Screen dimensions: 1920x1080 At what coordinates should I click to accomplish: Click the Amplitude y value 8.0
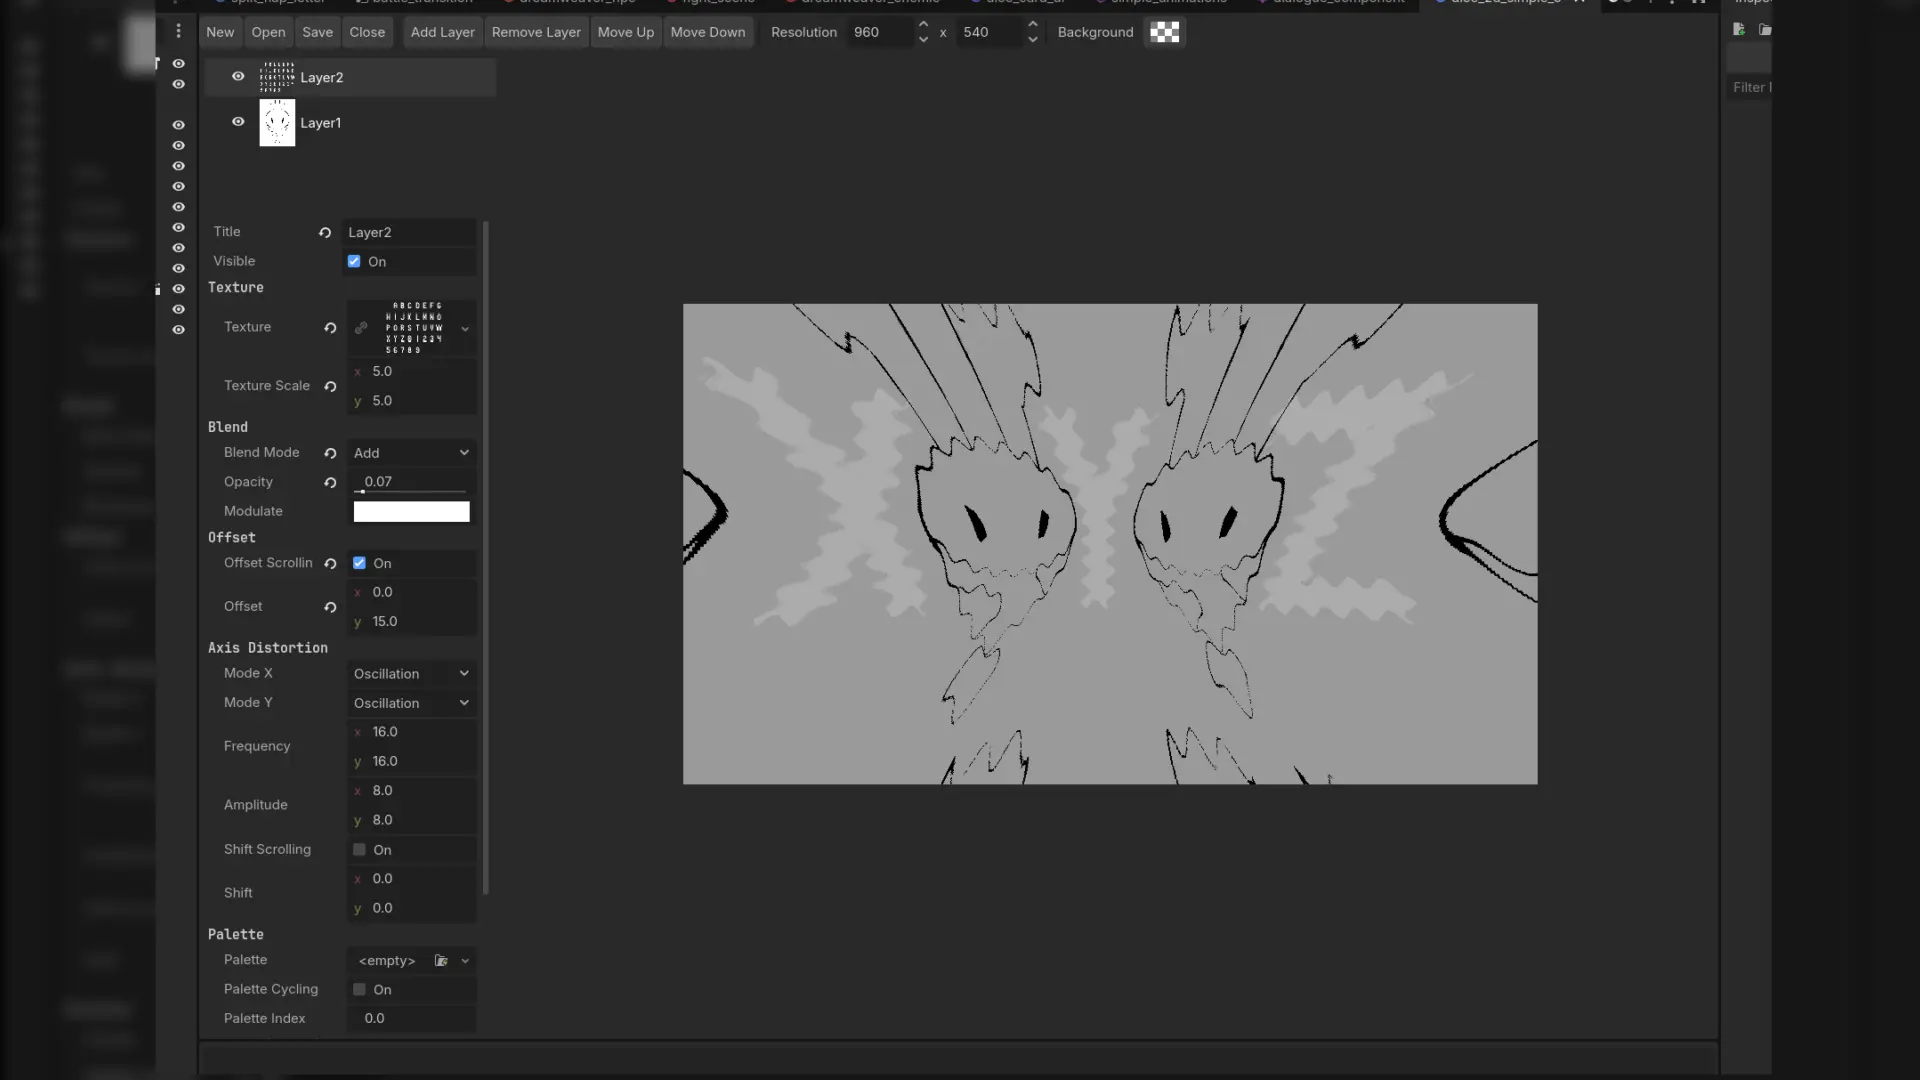[411, 820]
